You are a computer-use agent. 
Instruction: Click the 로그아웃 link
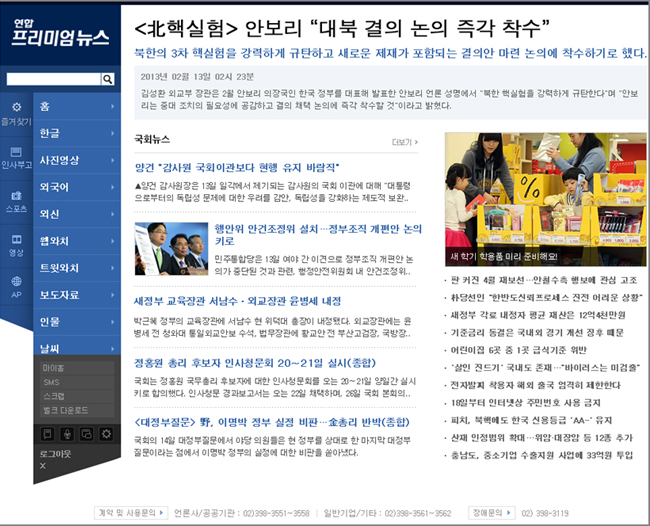tap(55, 452)
